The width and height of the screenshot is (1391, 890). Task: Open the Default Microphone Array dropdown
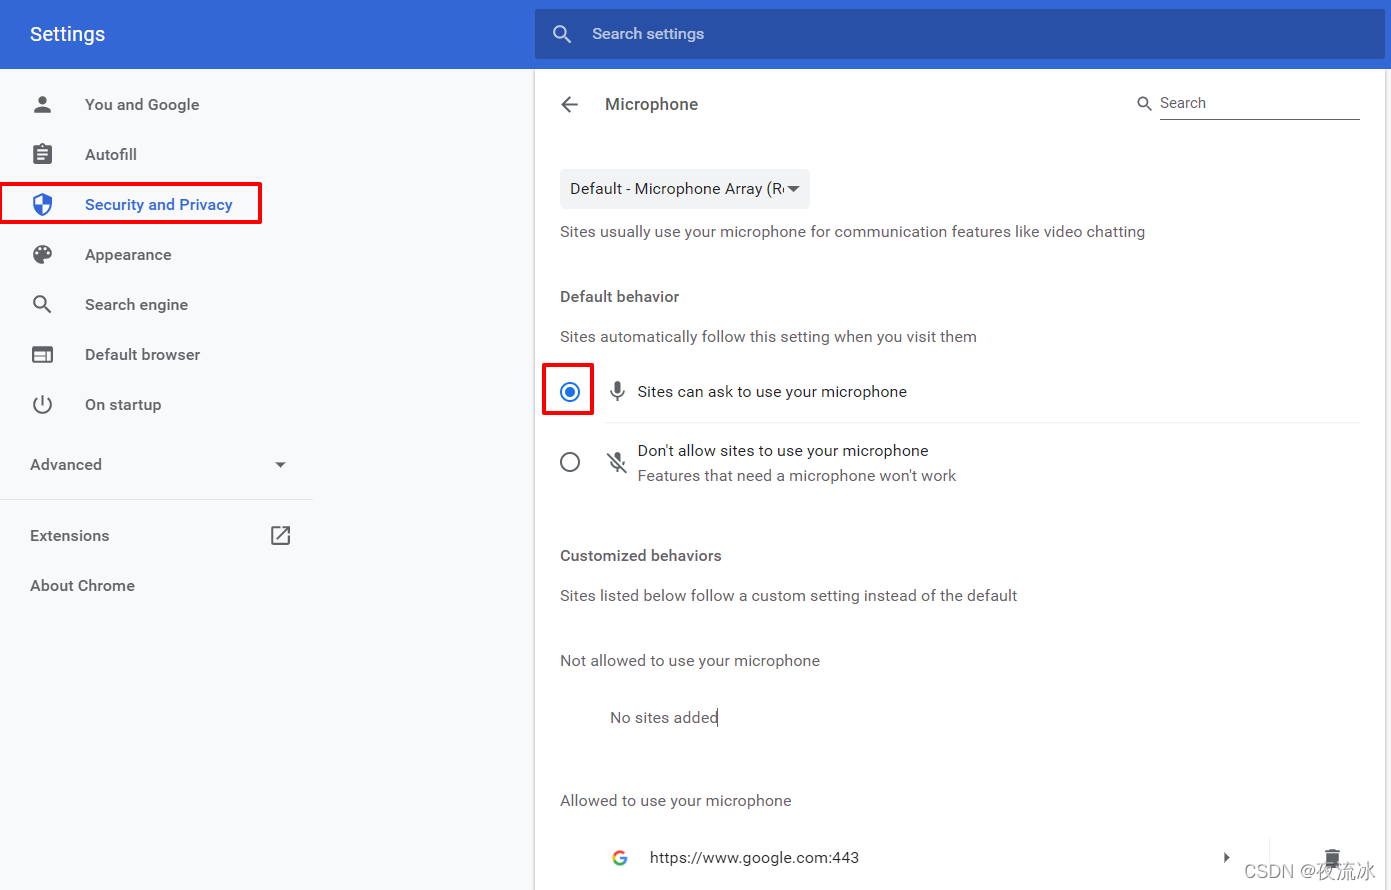coord(685,189)
